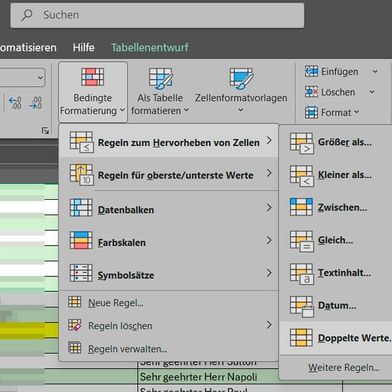Select Regeln verwalten...

point(169,349)
